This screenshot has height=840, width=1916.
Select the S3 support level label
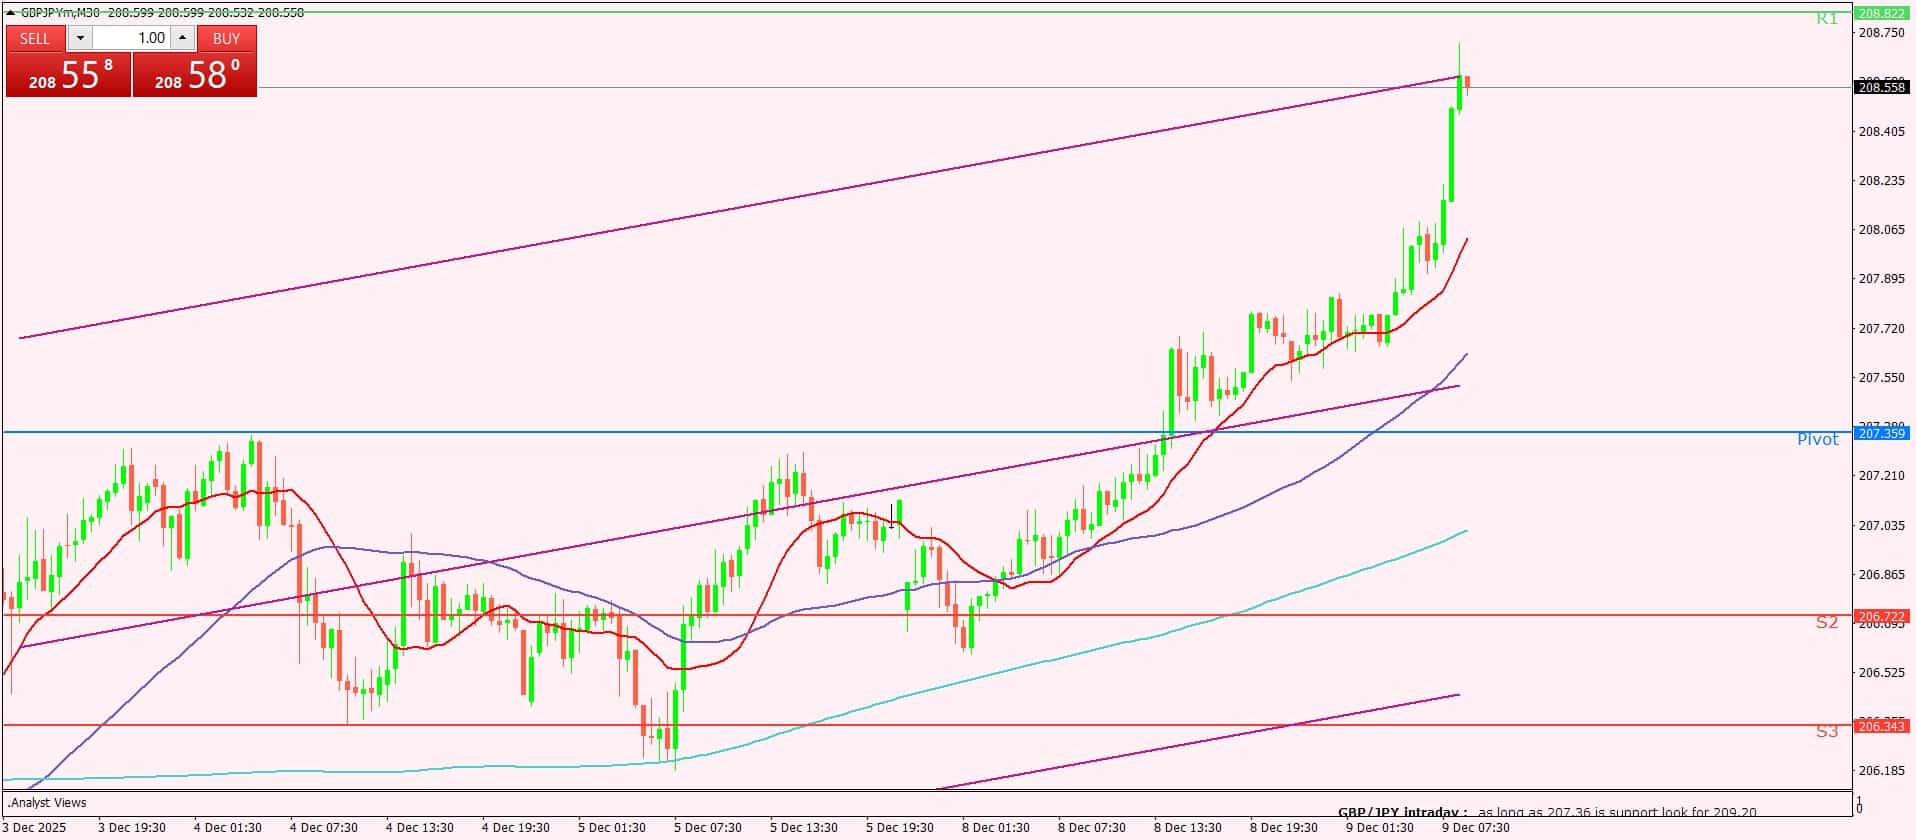(1826, 732)
